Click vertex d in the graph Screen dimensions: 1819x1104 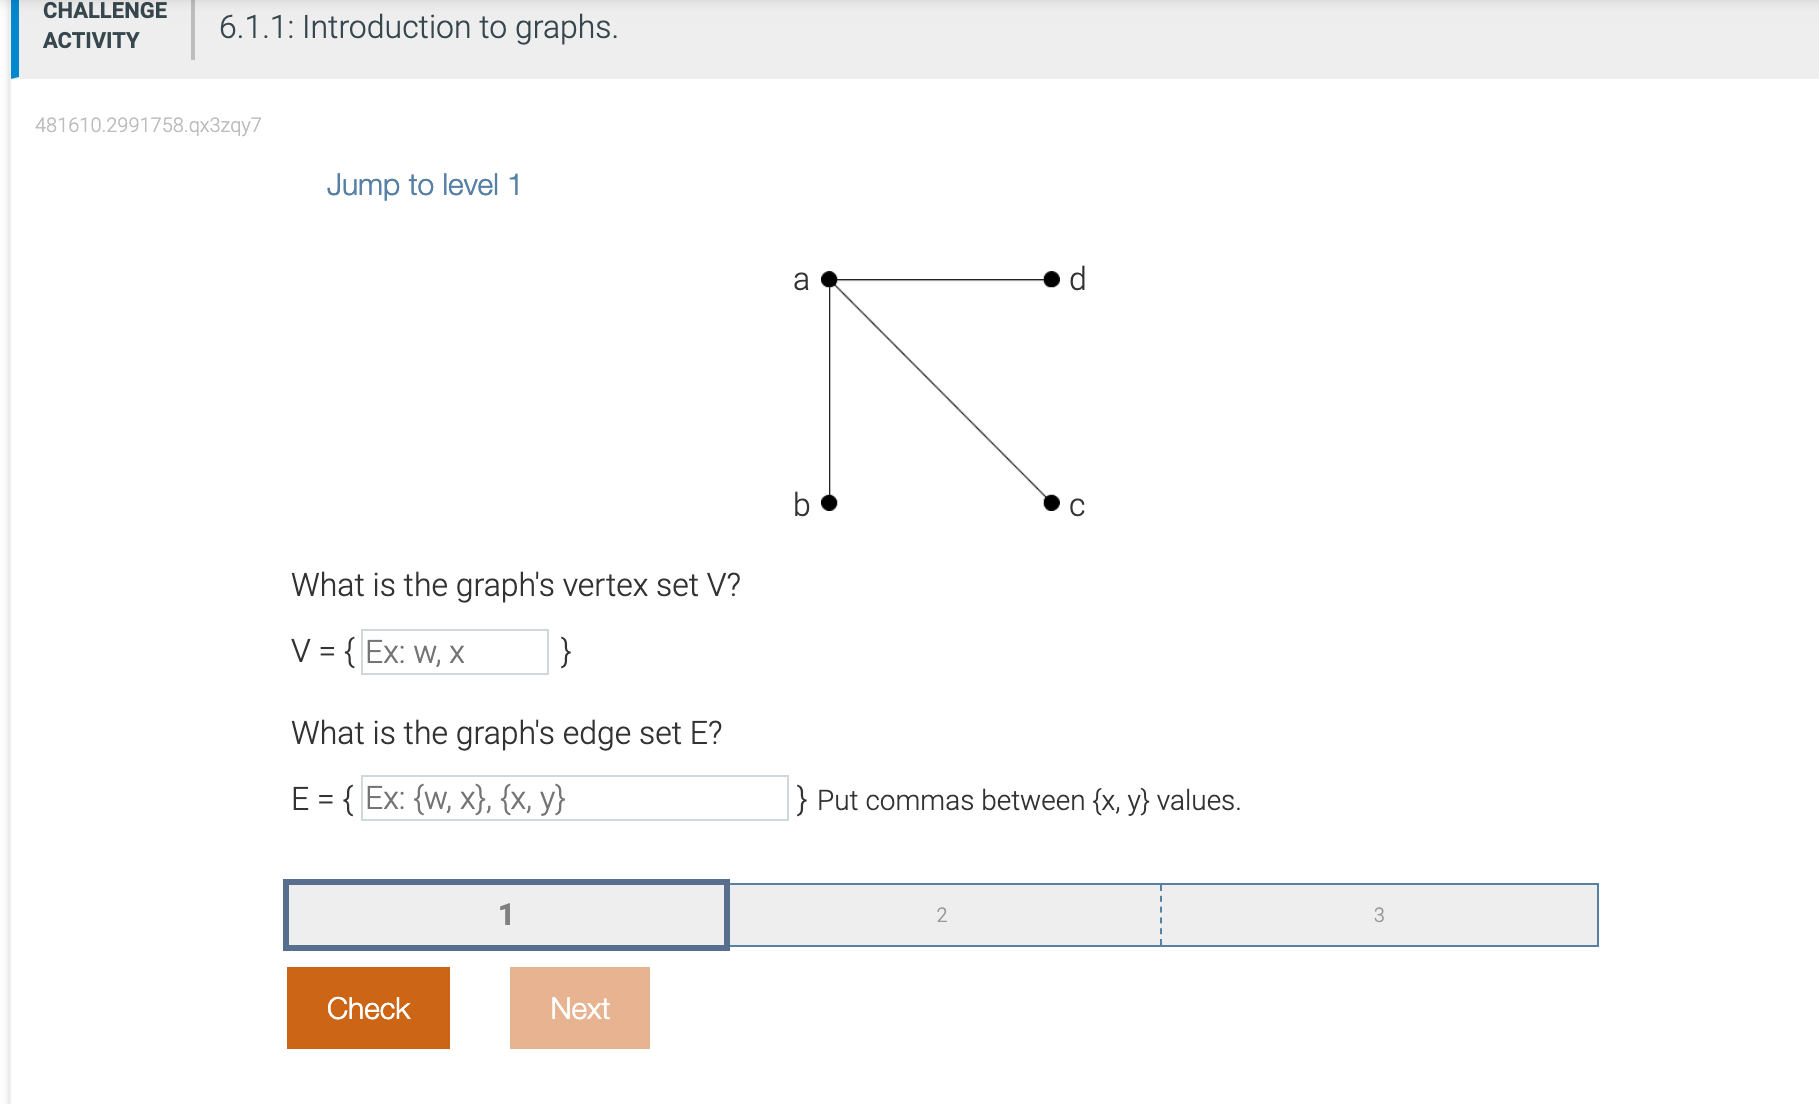[1053, 279]
